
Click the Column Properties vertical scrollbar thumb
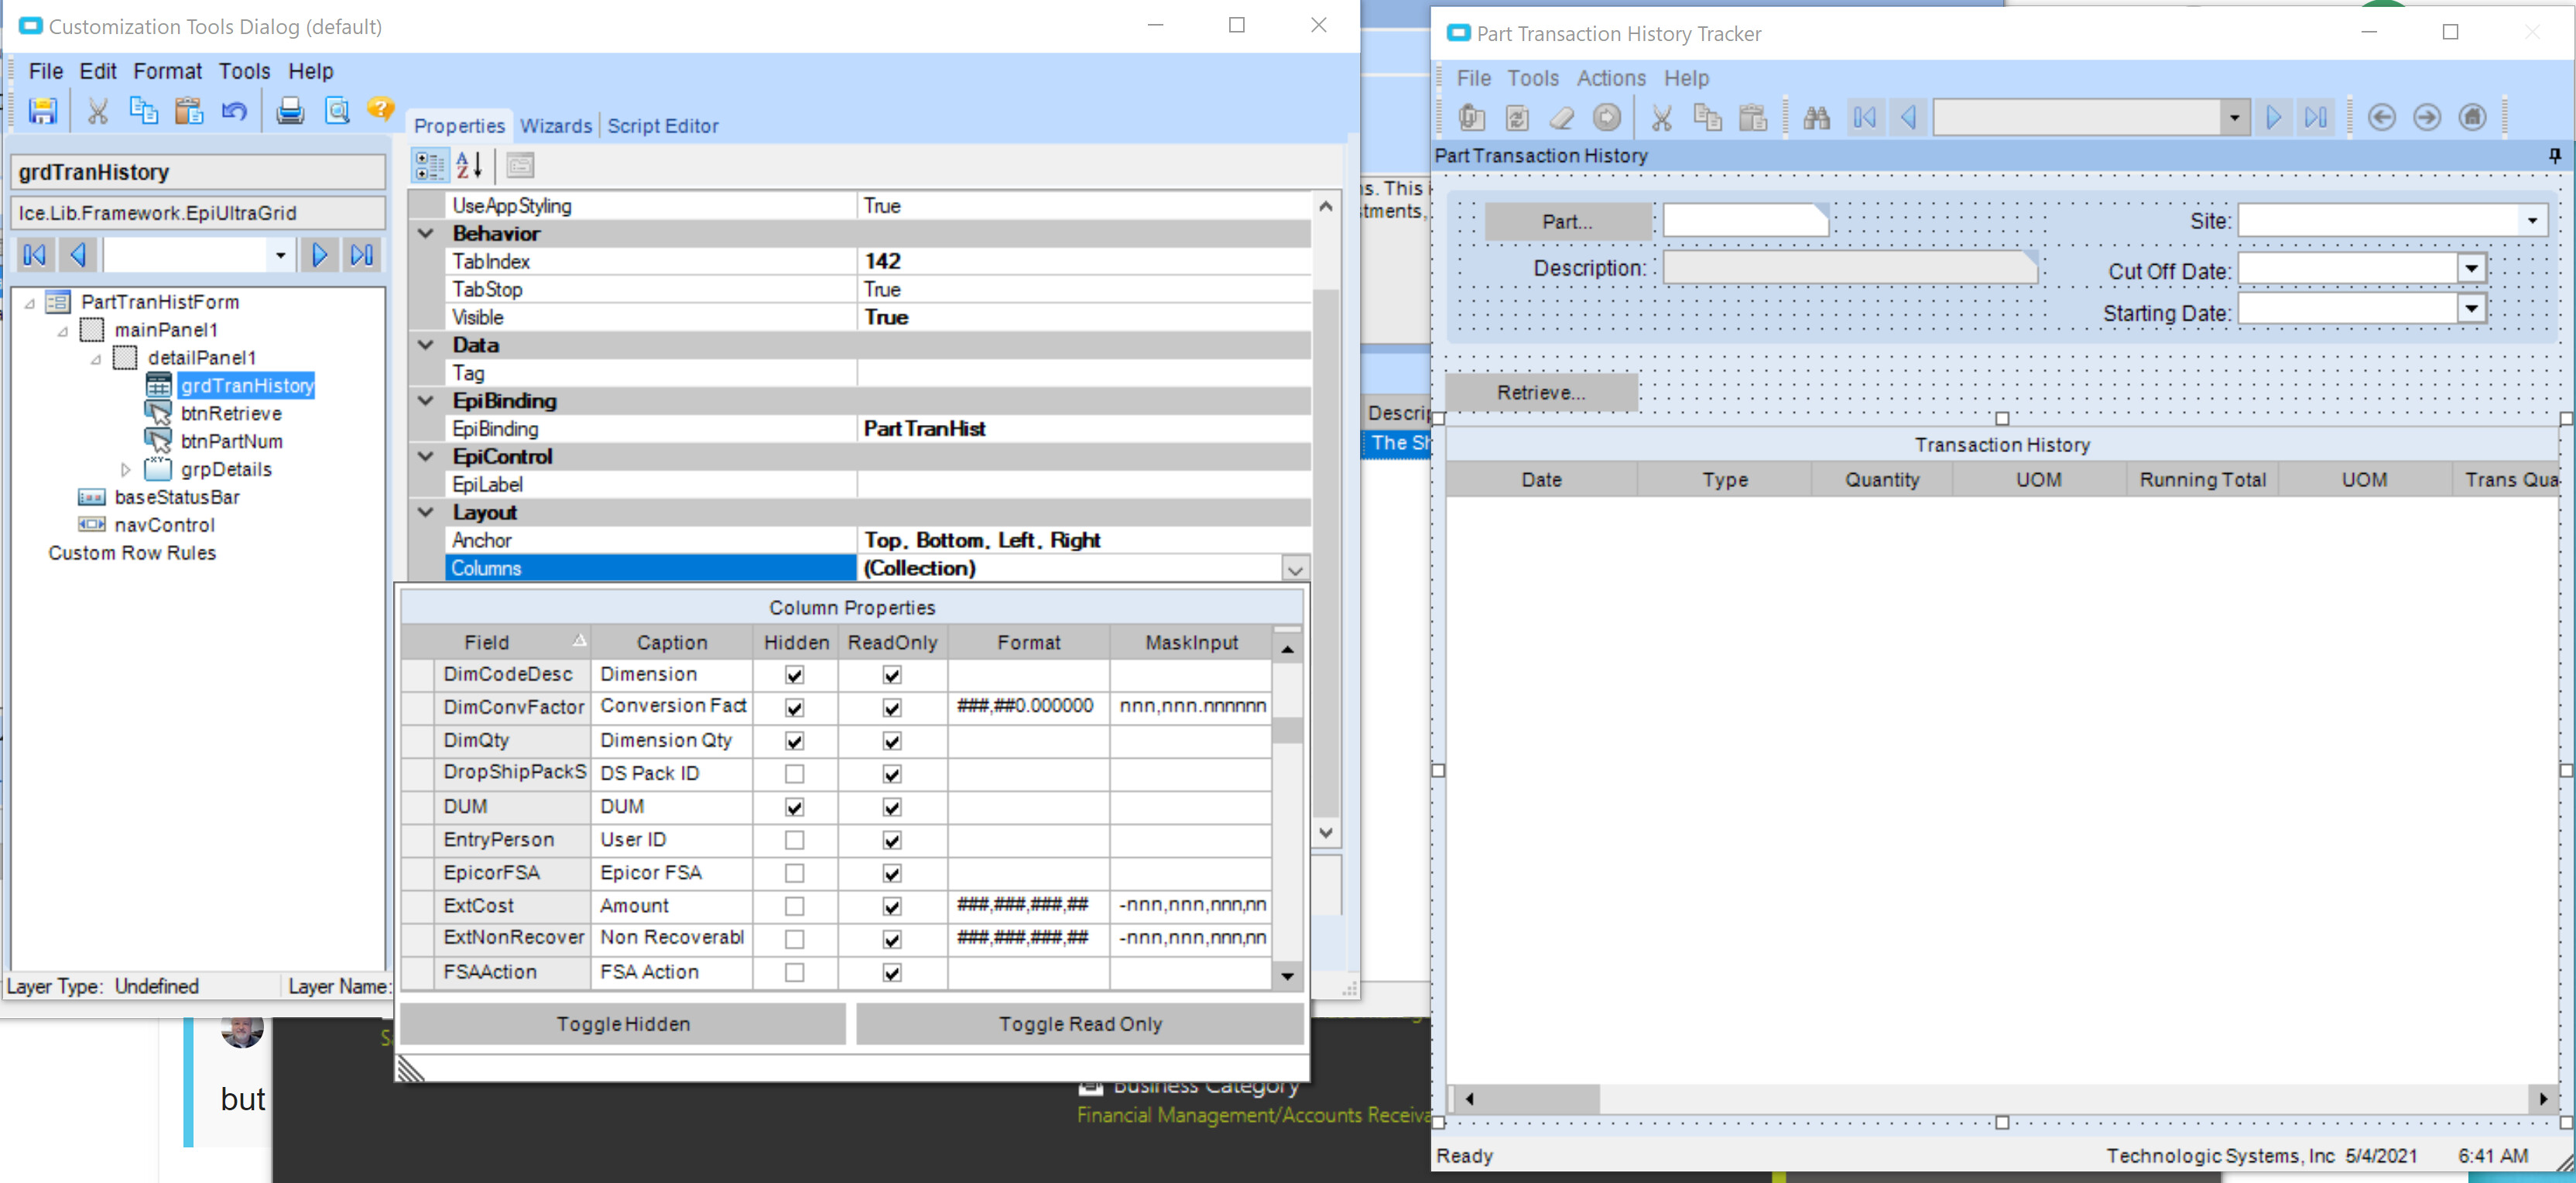point(1287,730)
